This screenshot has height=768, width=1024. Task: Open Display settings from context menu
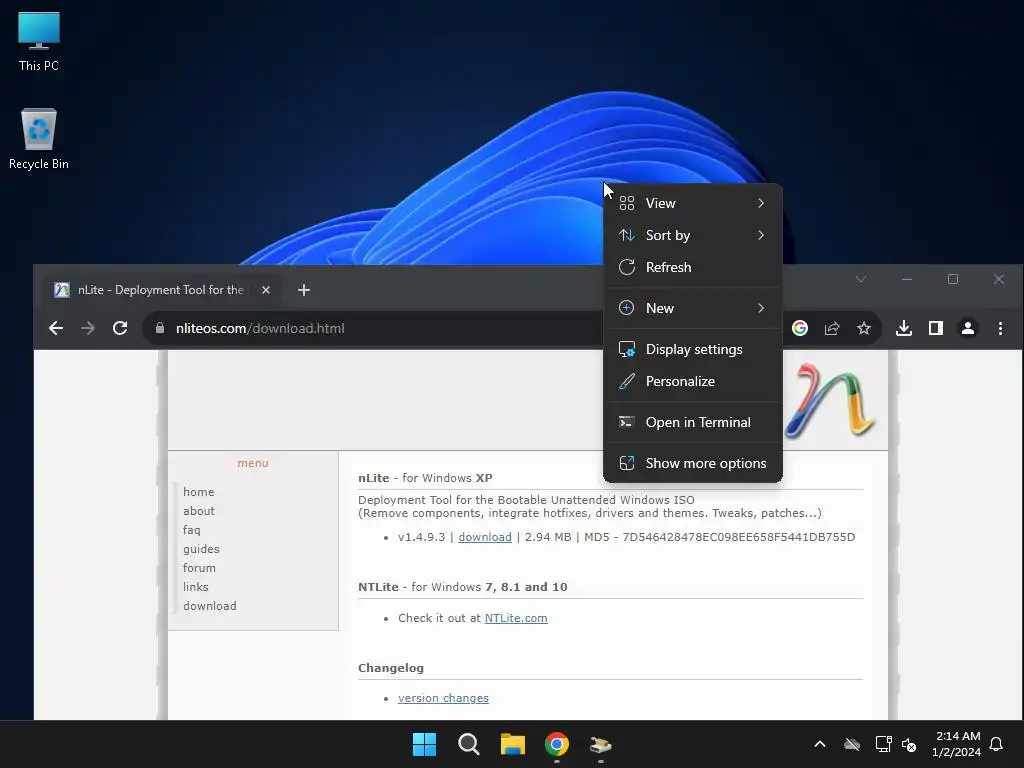click(x=692, y=349)
